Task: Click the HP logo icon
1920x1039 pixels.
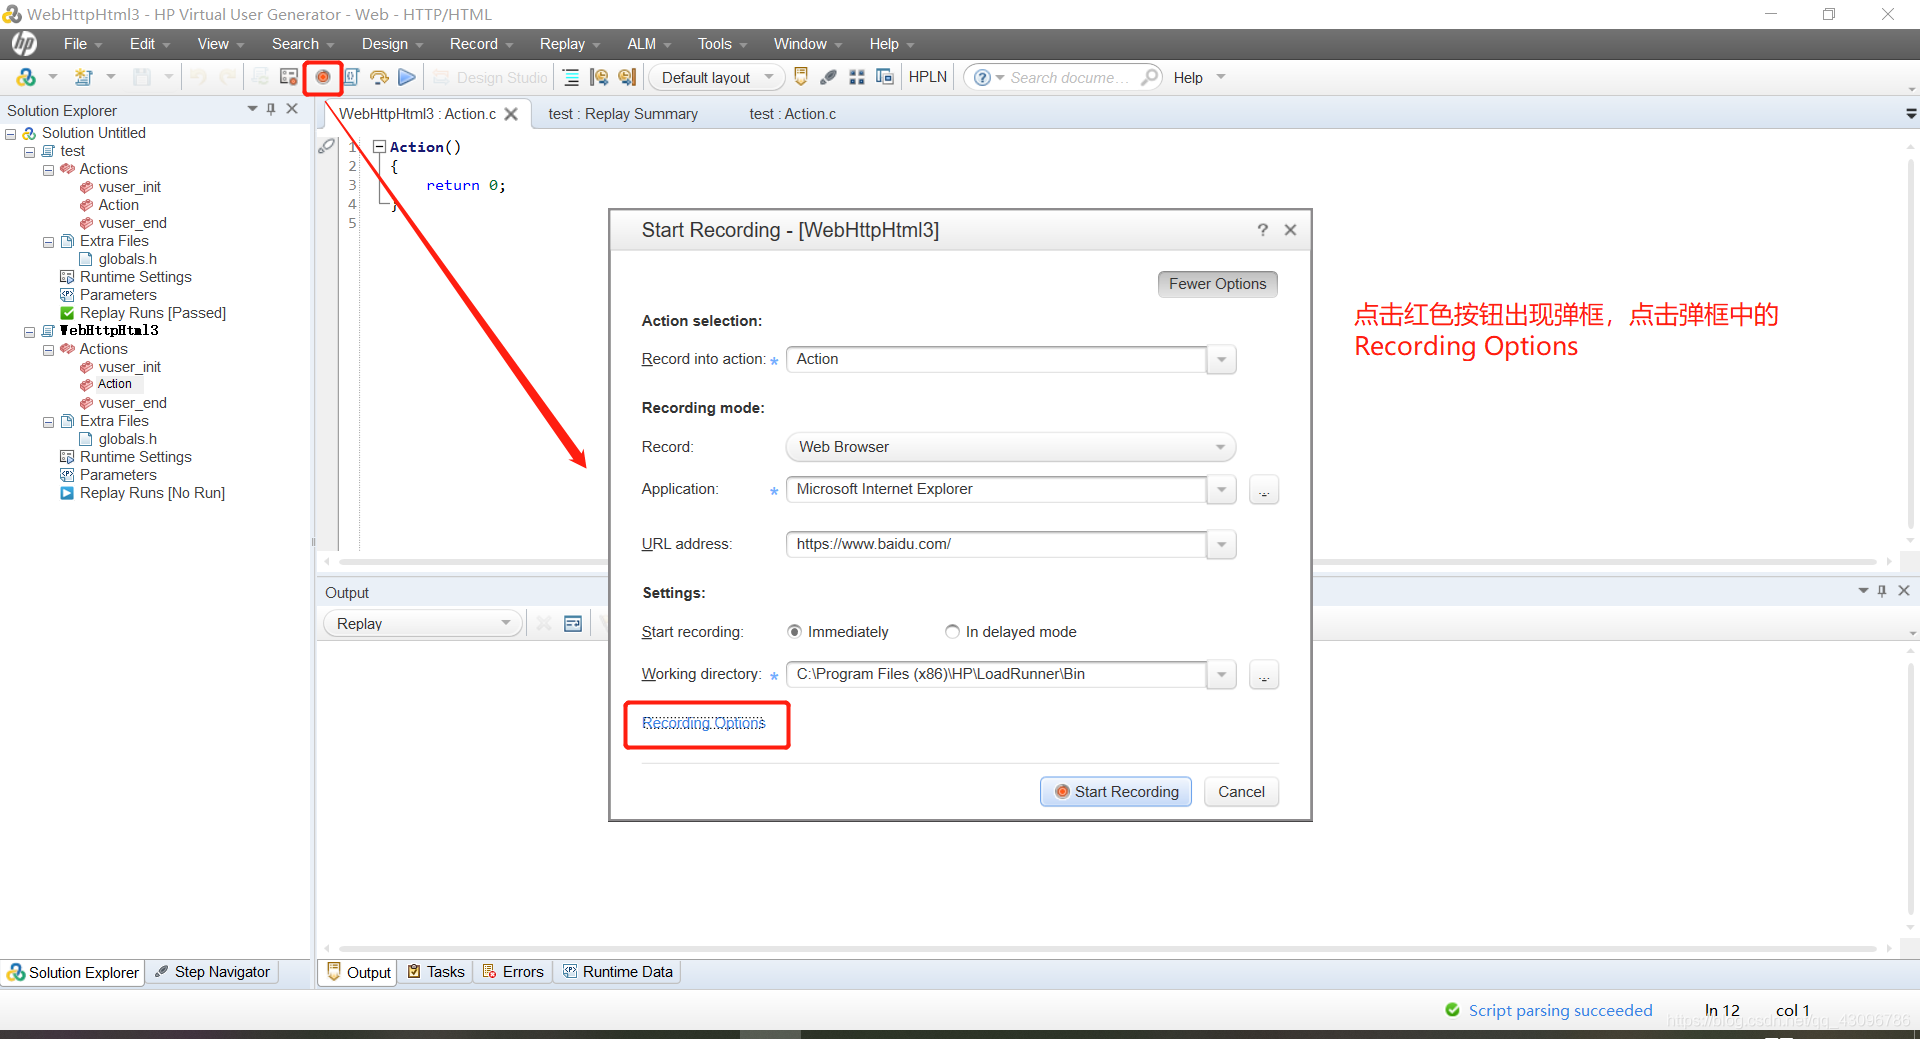Action: 24,44
